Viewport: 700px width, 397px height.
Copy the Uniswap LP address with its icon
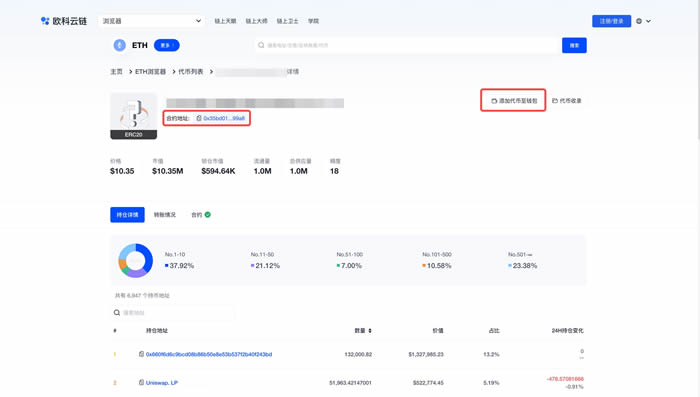pos(142,383)
